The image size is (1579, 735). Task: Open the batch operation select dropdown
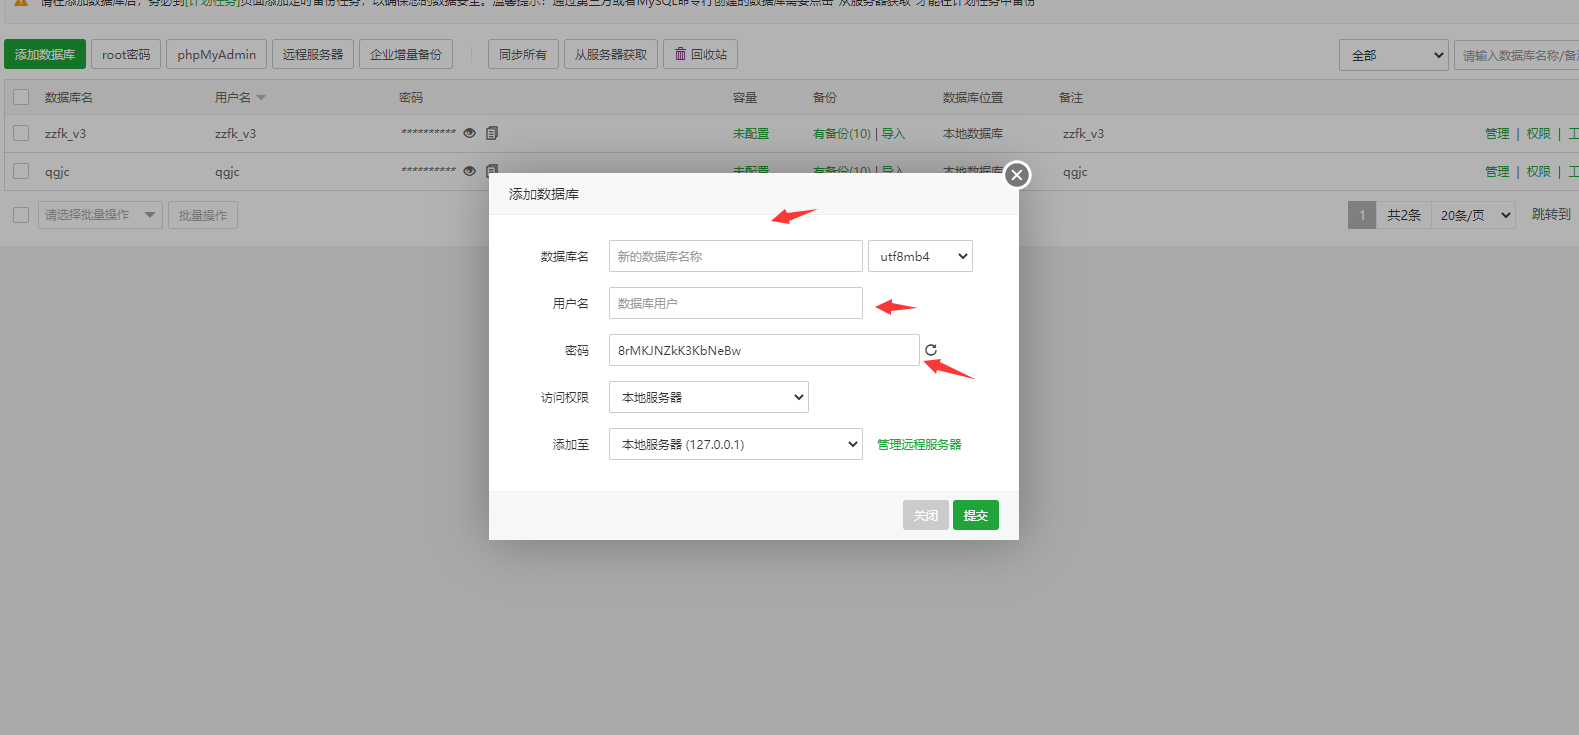[x=100, y=215]
